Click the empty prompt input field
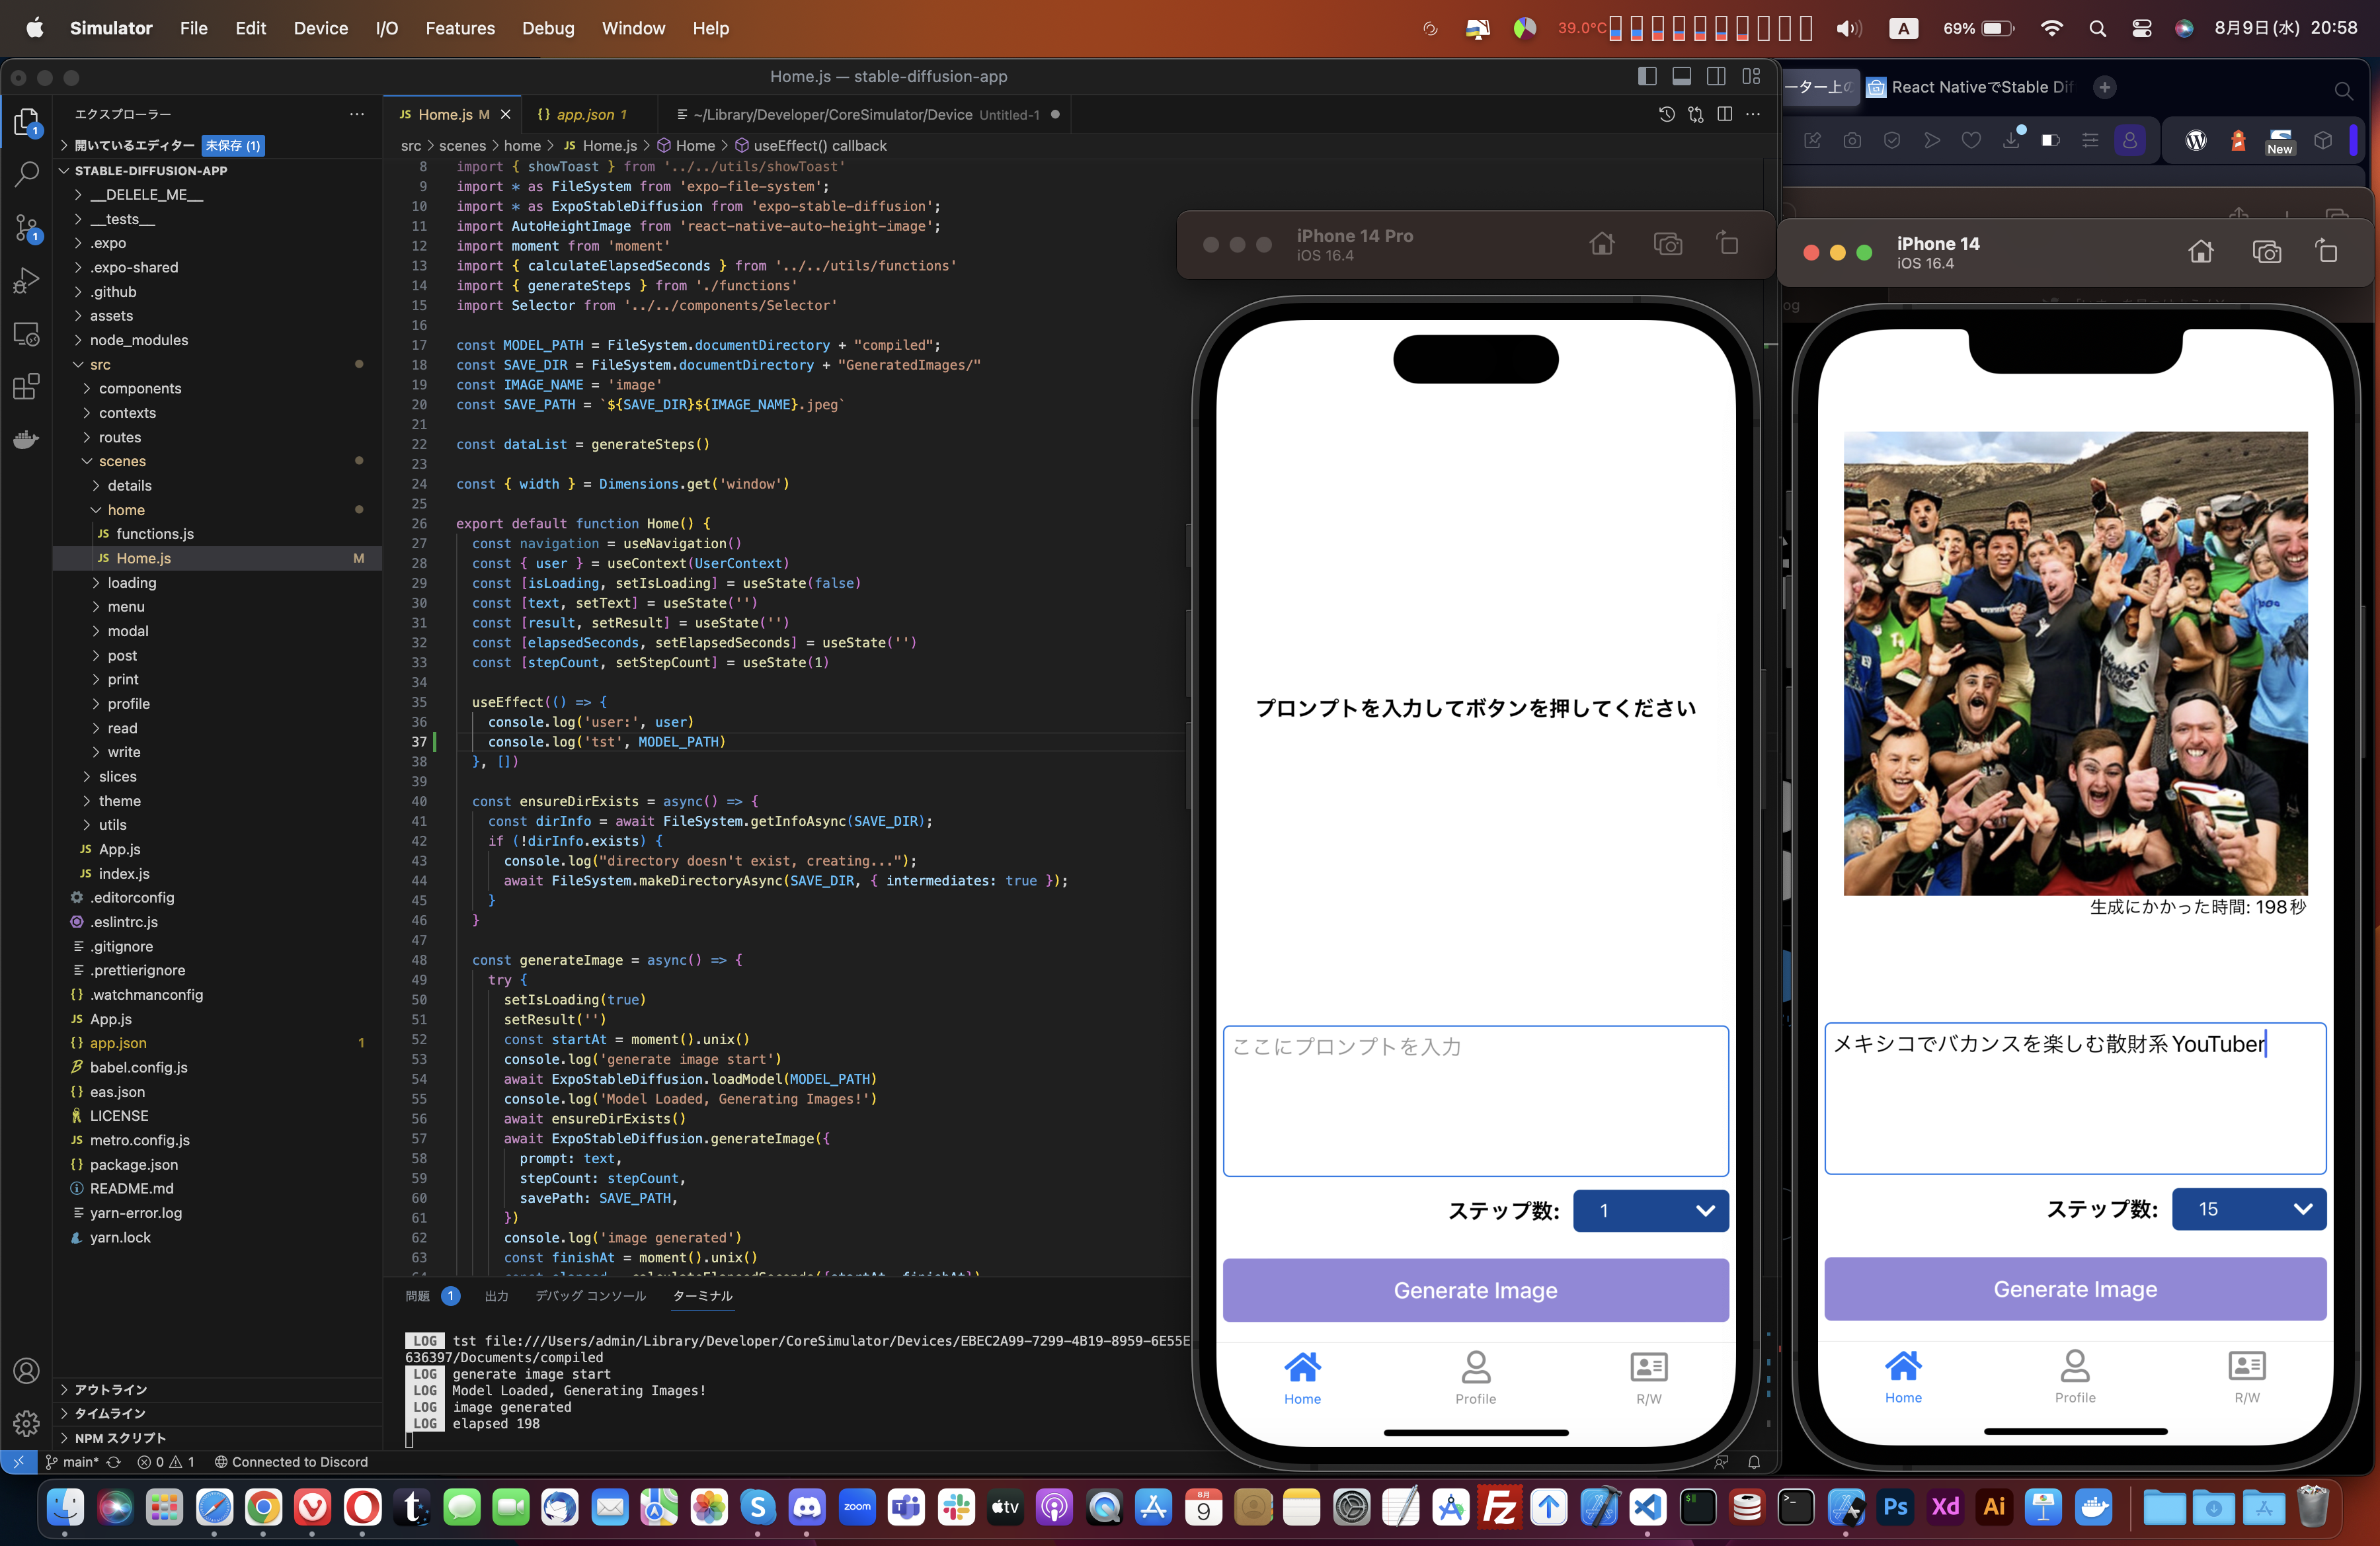2380x1546 pixels. (1475, 1100)
